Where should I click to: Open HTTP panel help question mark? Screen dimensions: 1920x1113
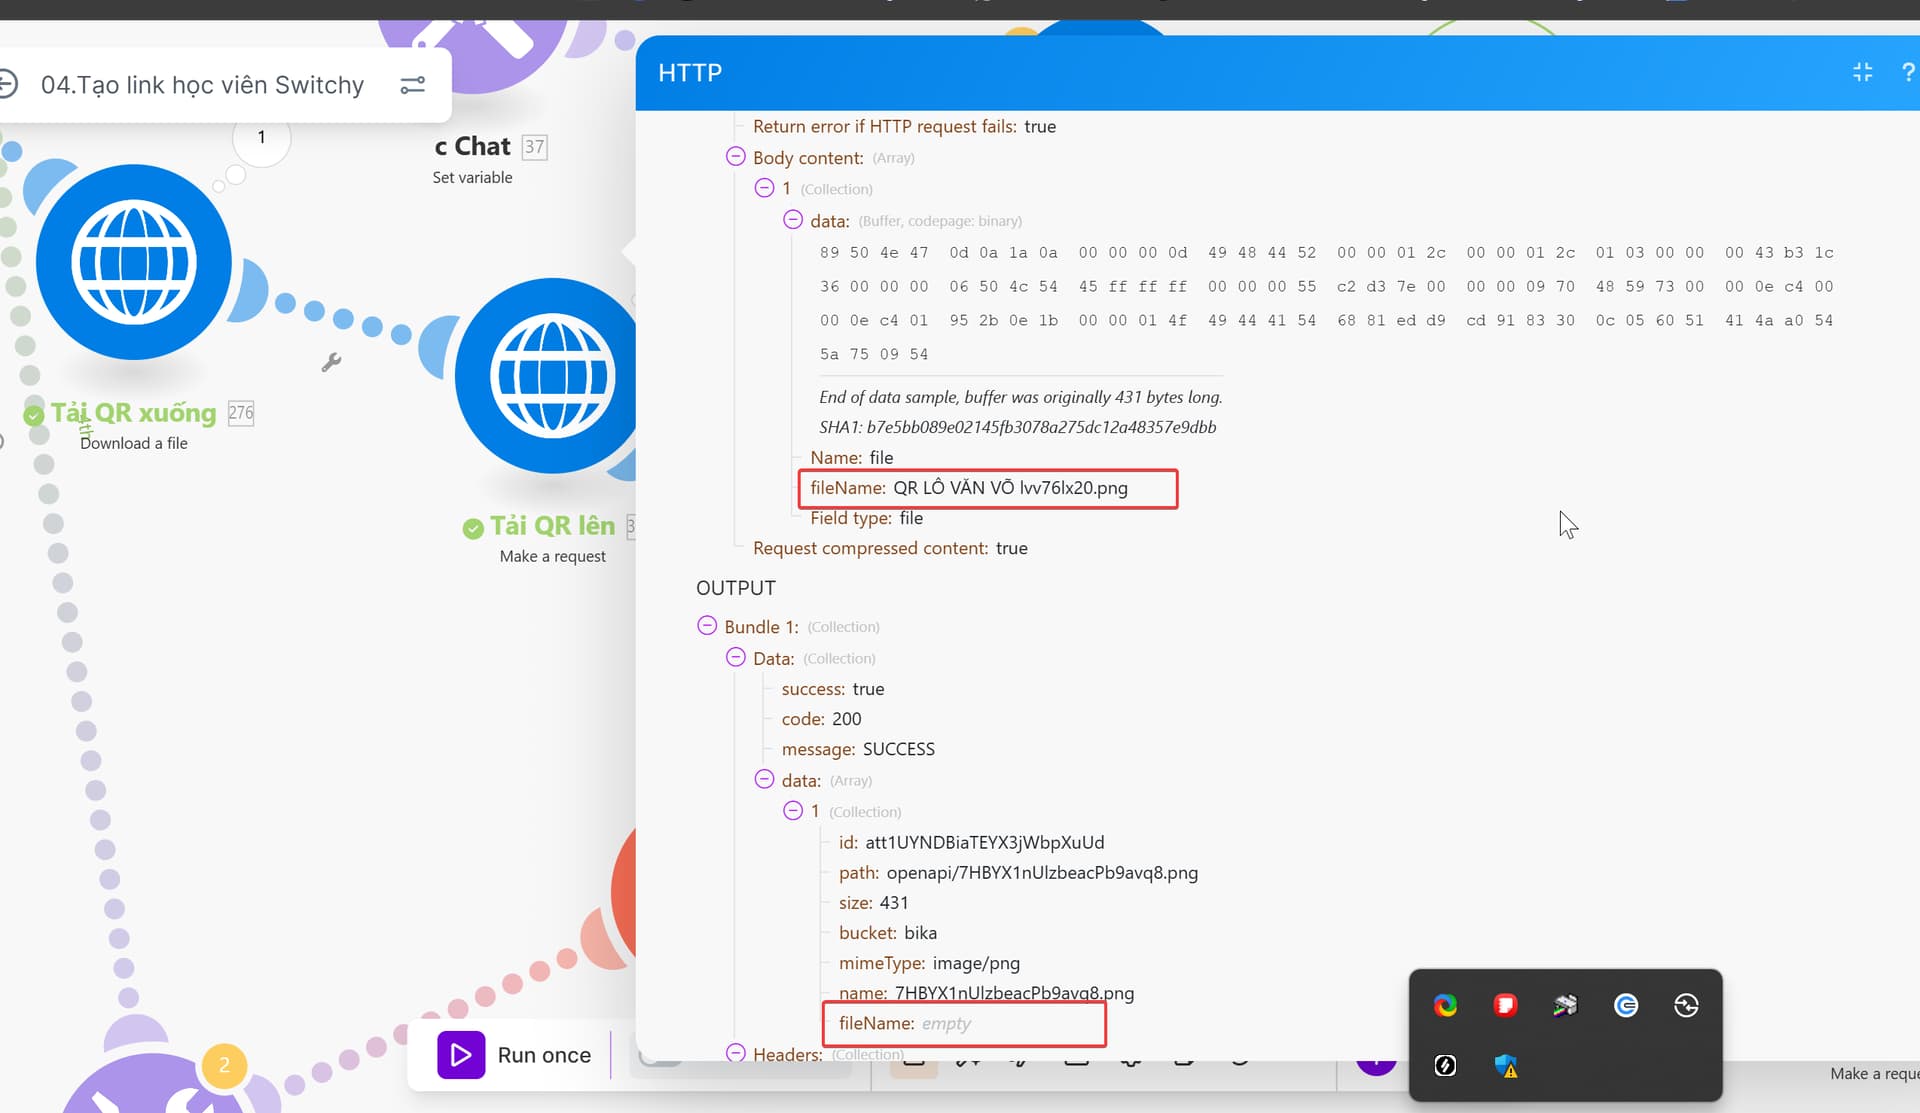[x=1907, y=72]
